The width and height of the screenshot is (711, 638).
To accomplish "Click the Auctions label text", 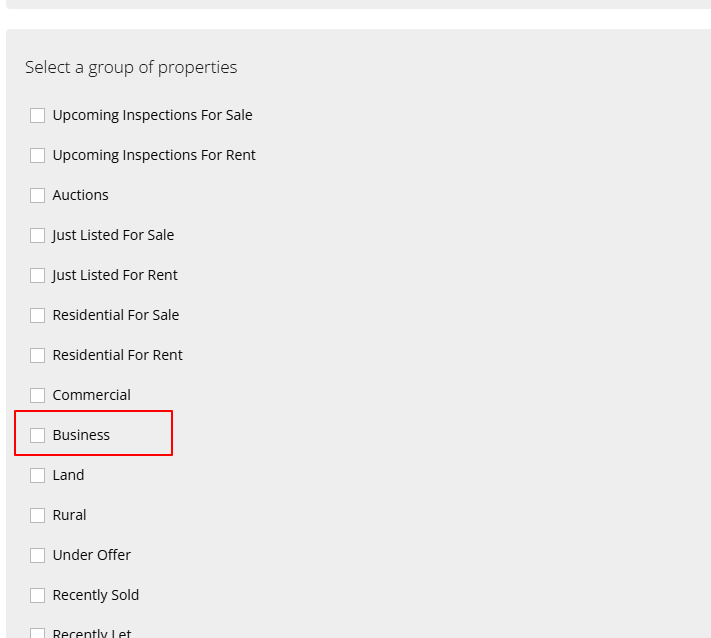I will [80, 195].
